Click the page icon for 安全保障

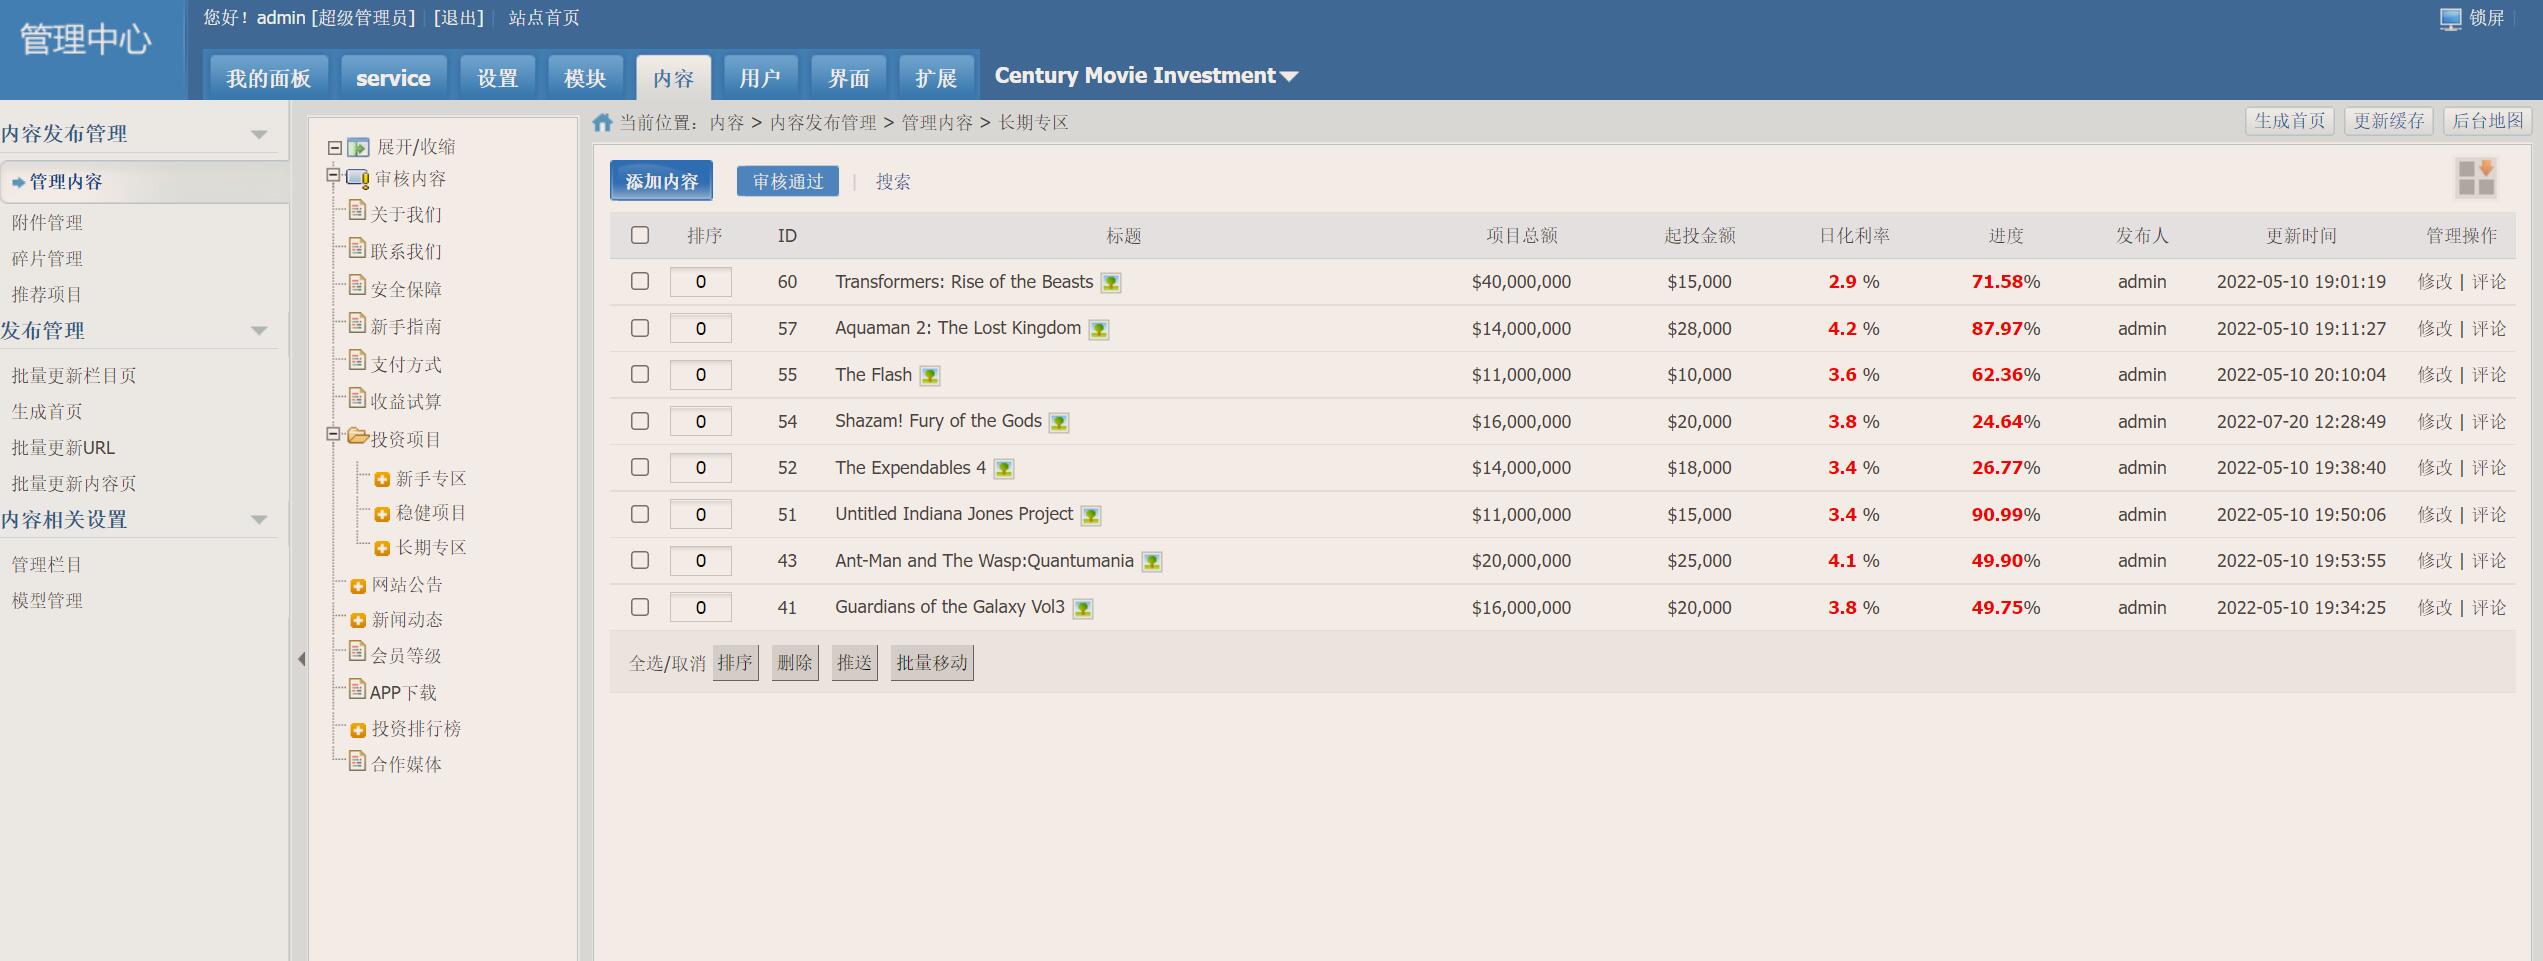click(357, 285)
